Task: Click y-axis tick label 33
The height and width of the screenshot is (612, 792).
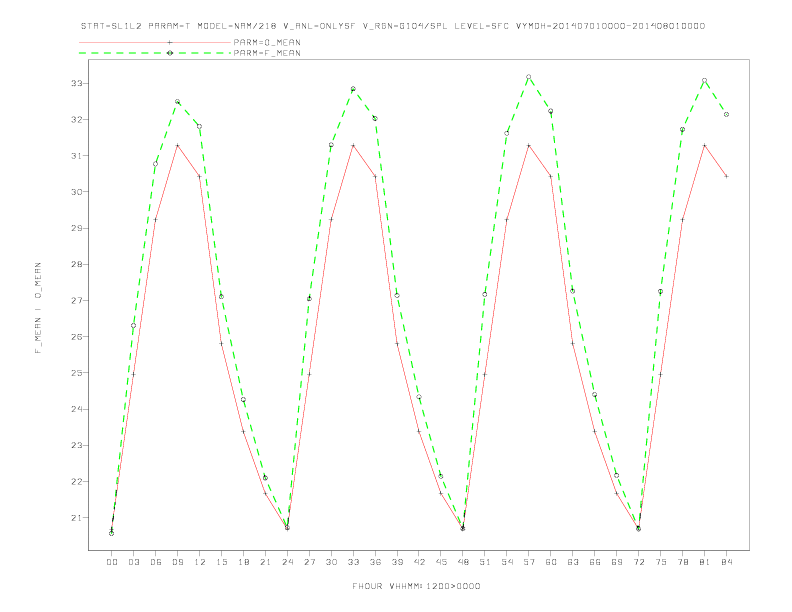Action: point(77,83)
